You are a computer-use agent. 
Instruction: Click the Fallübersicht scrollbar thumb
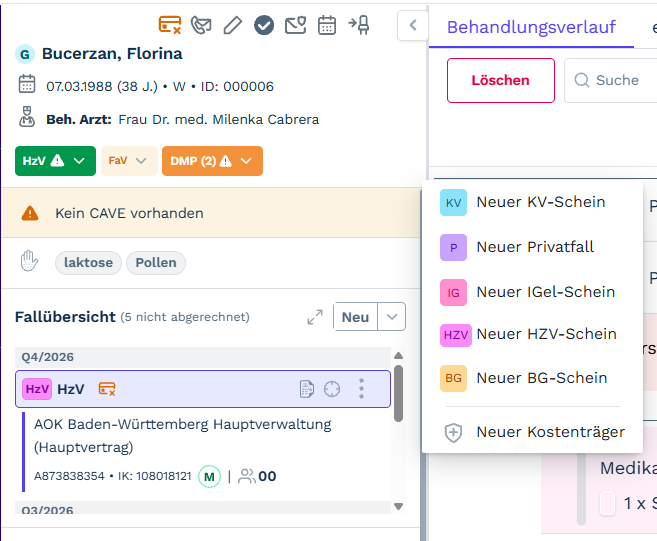398,393
